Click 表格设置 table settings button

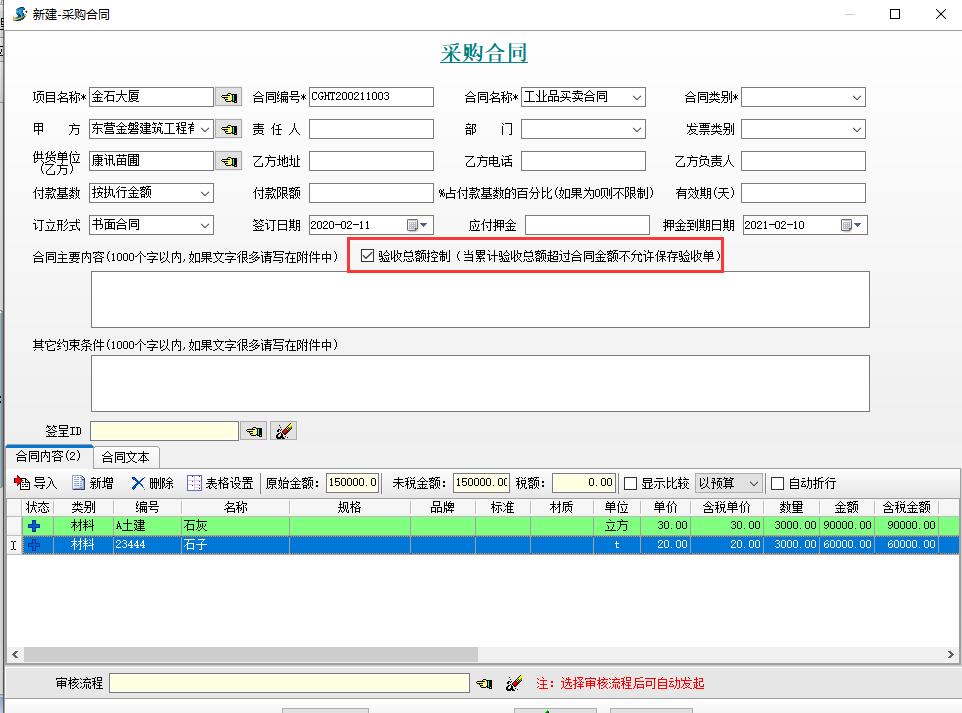(220, 483)
